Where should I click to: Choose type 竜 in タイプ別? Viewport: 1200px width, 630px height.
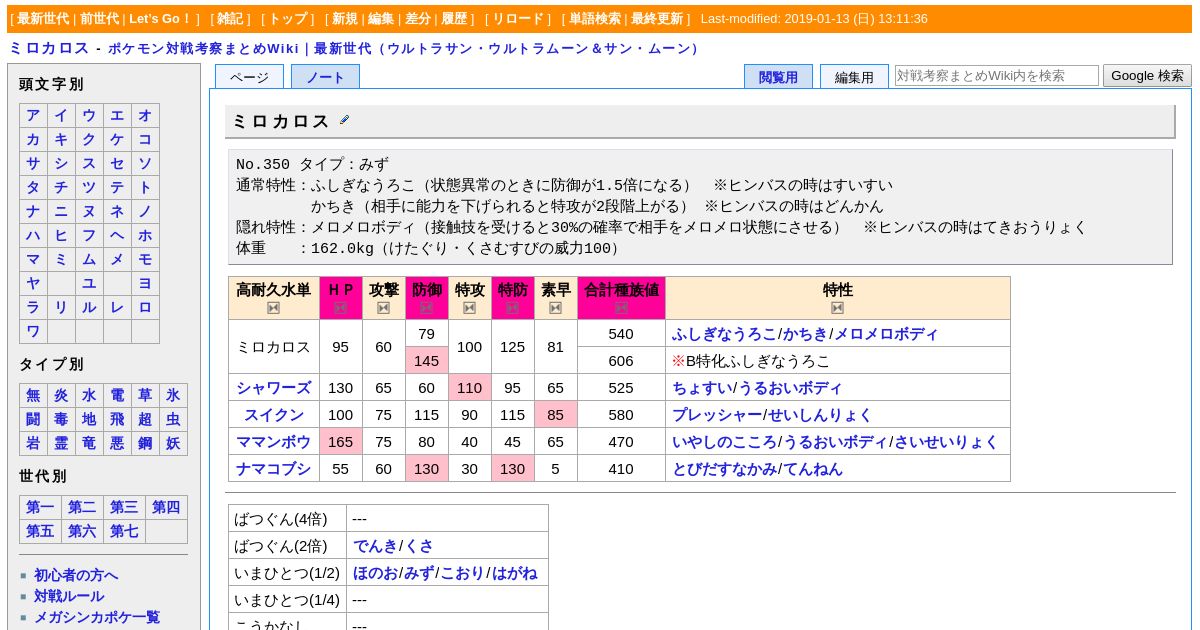click(89, 443)
